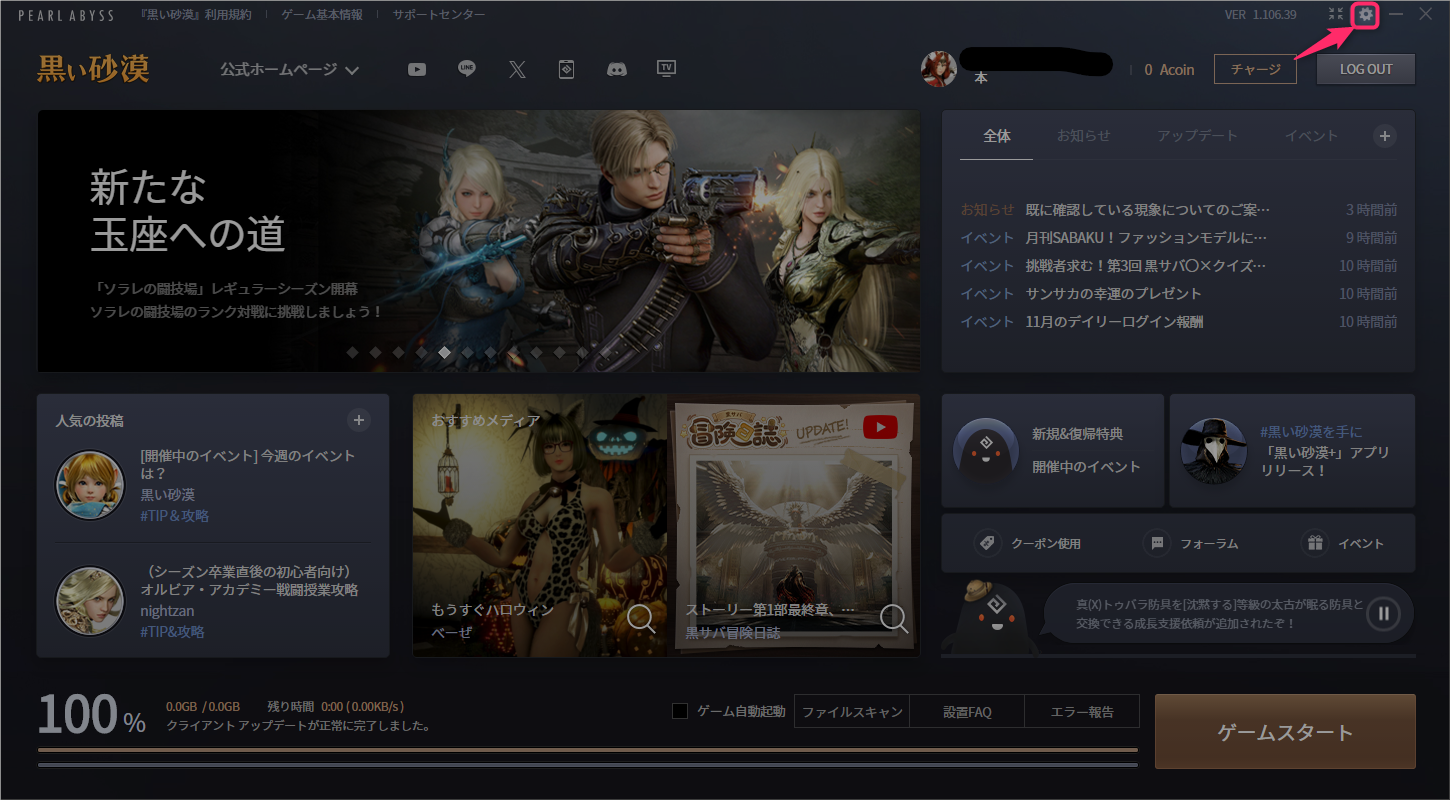1450x800 pixels.
Task: Switch to the お知らせ tab
Action: (x=1084, y=136)
